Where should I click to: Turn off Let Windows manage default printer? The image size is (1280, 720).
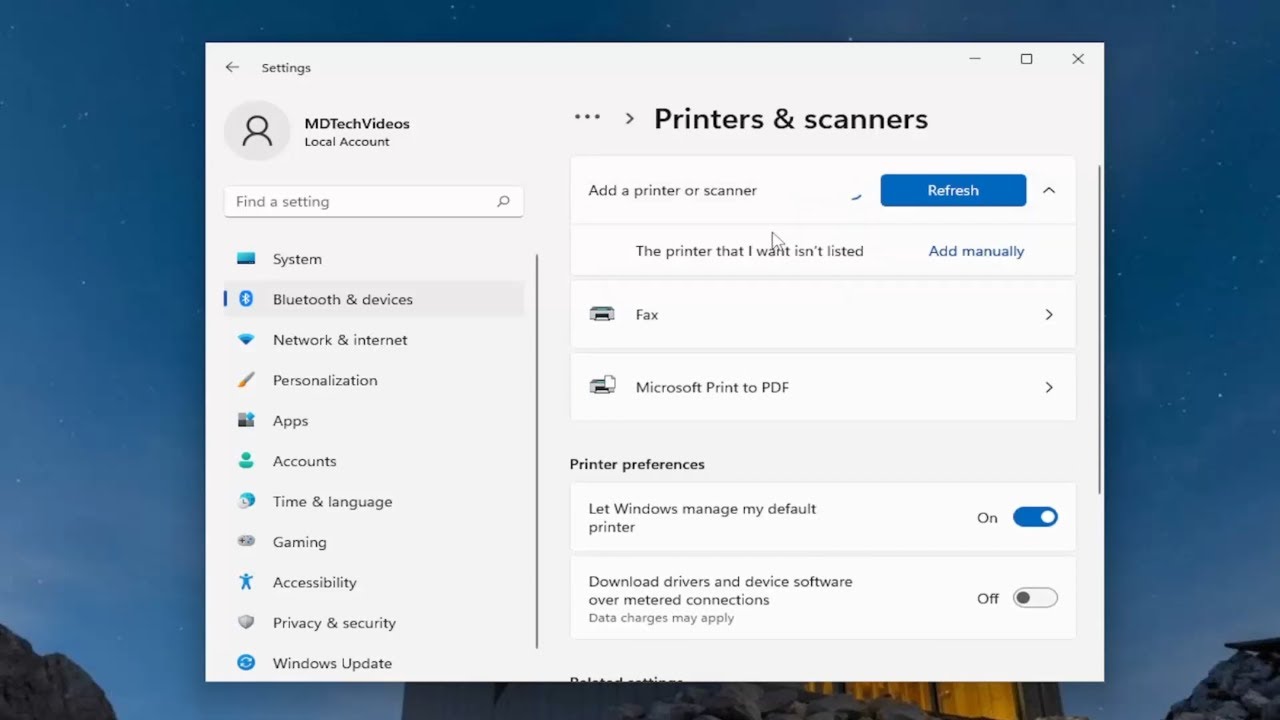1035,517
